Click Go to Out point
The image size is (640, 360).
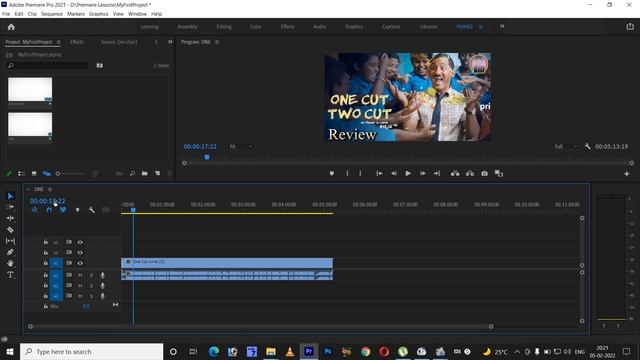coord(437,173)
